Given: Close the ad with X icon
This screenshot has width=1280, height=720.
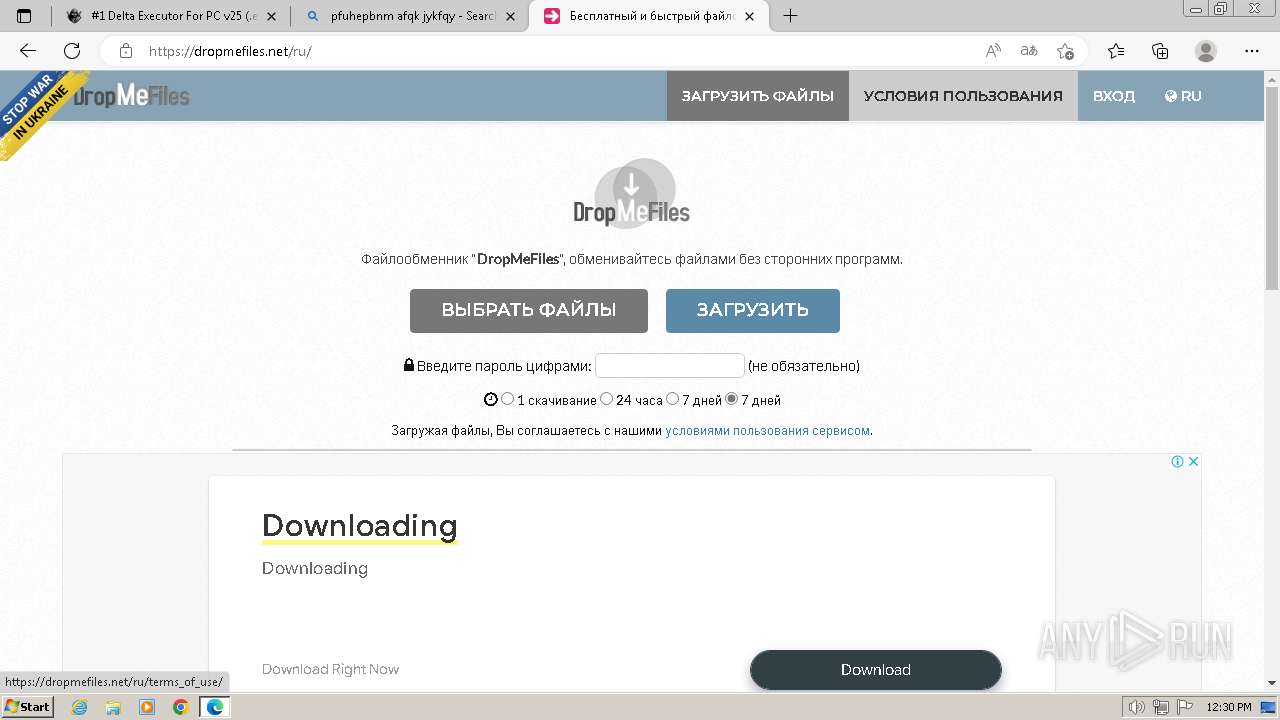Looking at the screenshot, I should pos(1193,461).
